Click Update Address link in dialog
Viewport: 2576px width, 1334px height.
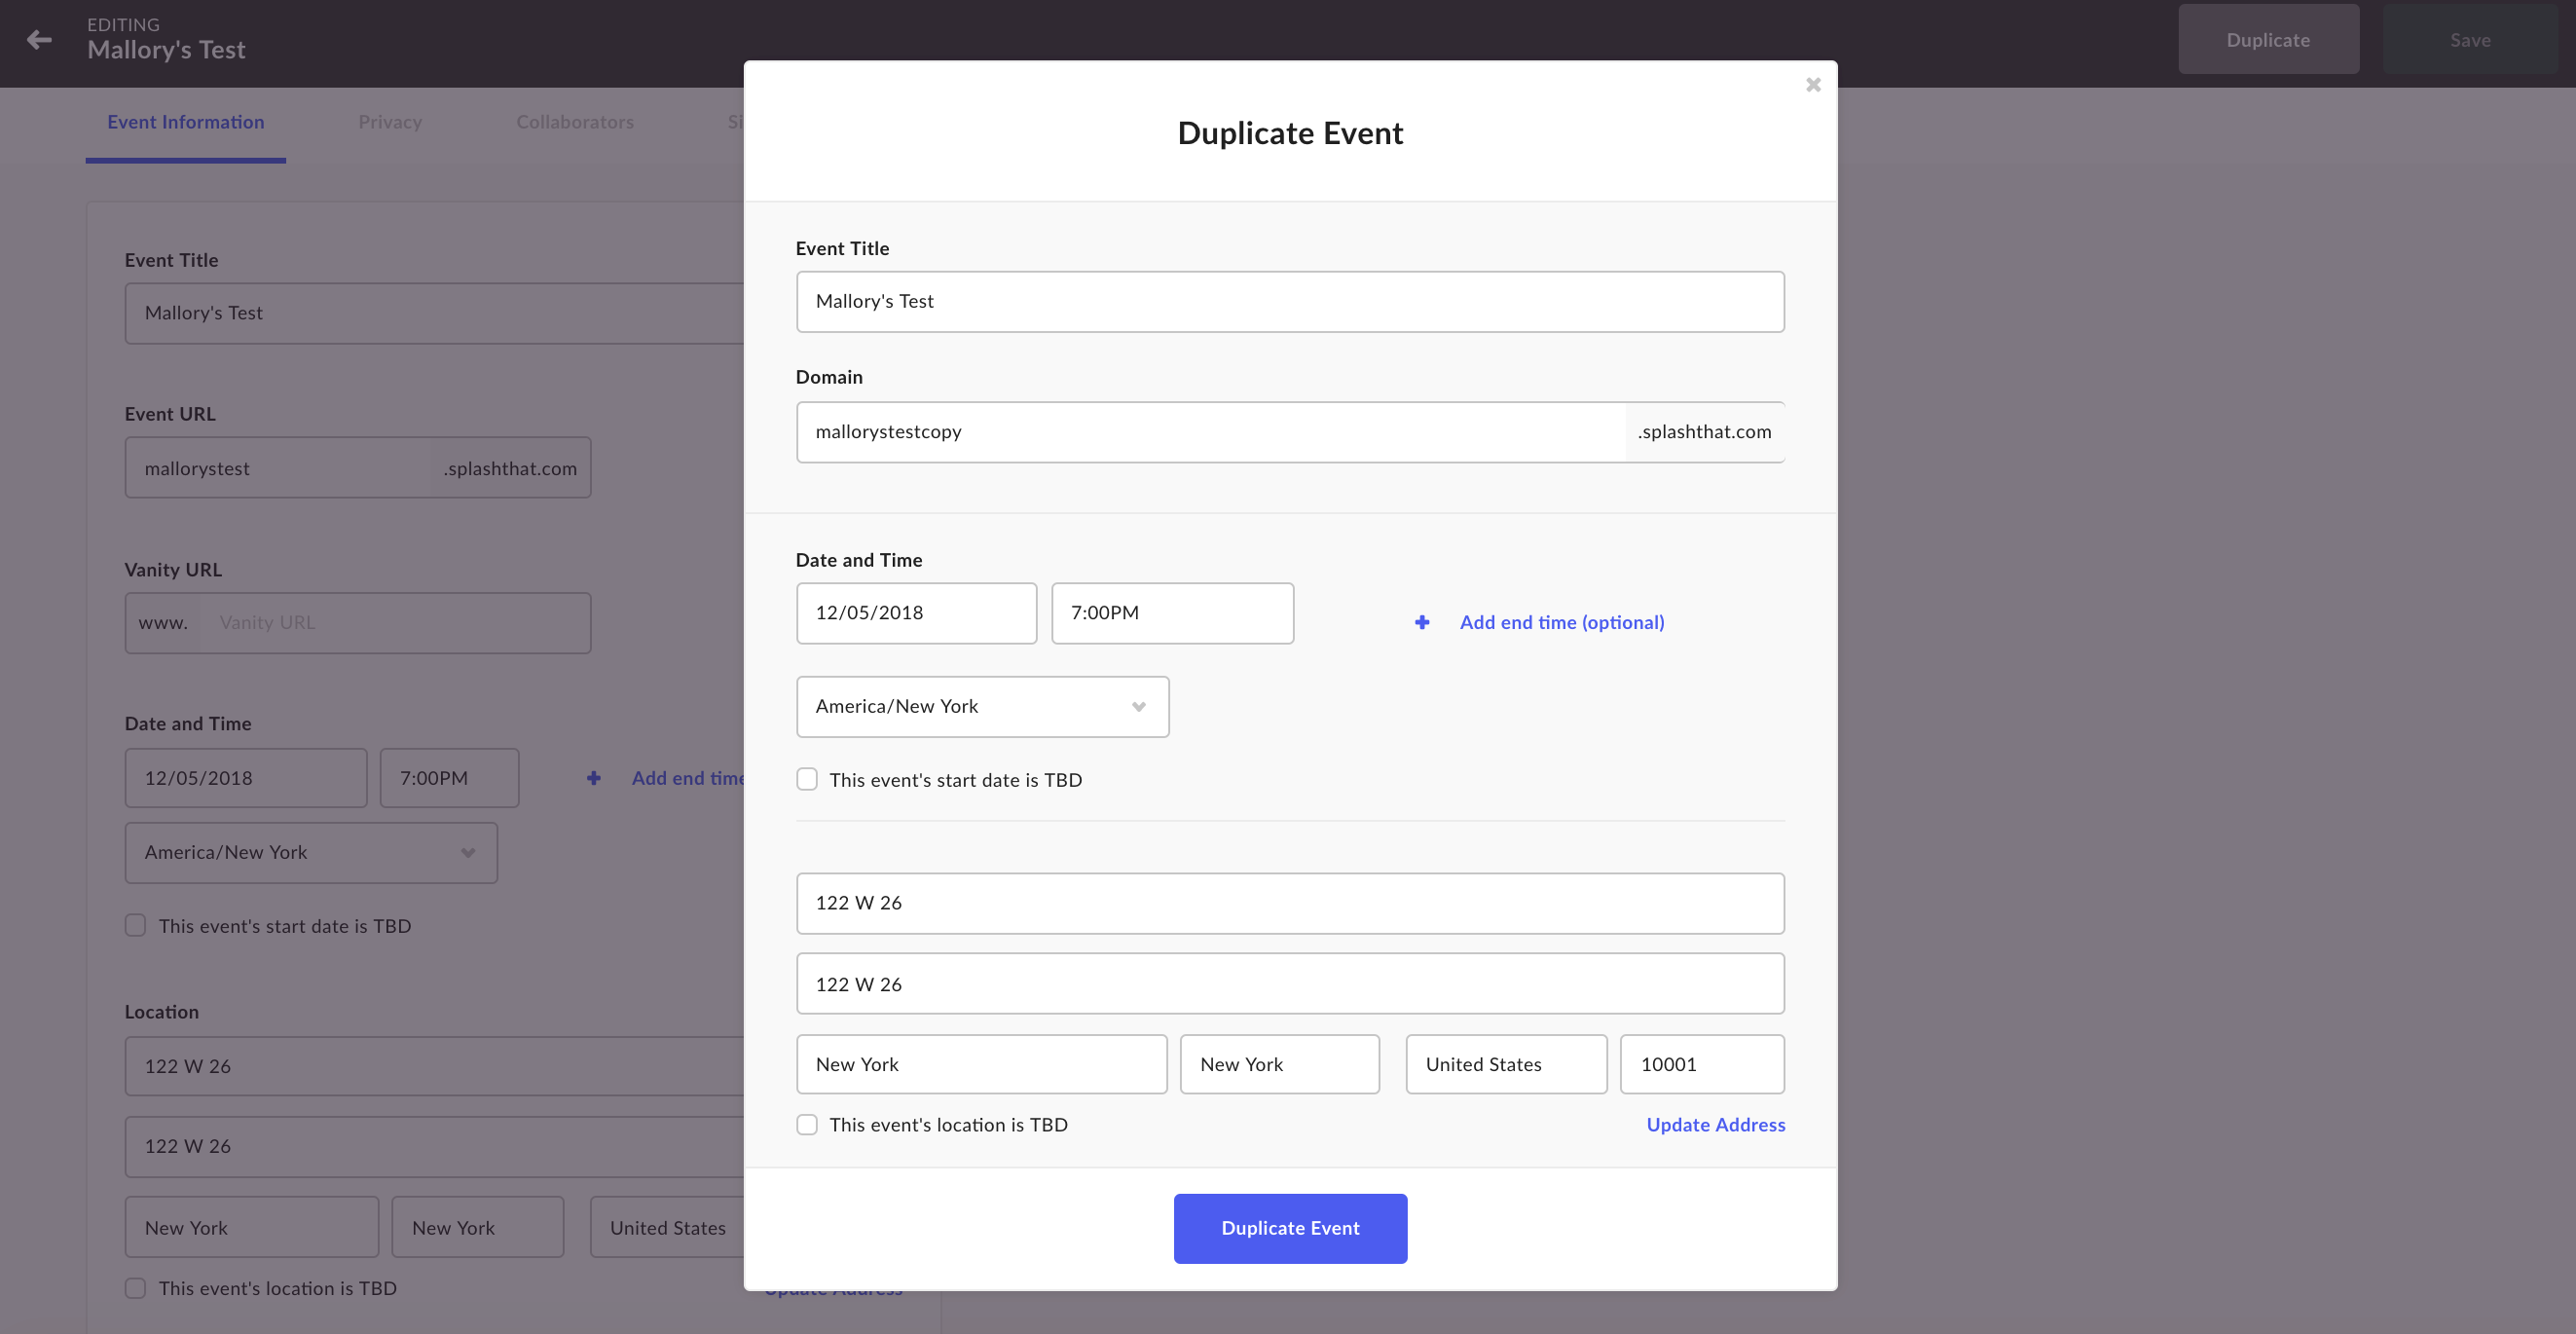point(1715,1124)
